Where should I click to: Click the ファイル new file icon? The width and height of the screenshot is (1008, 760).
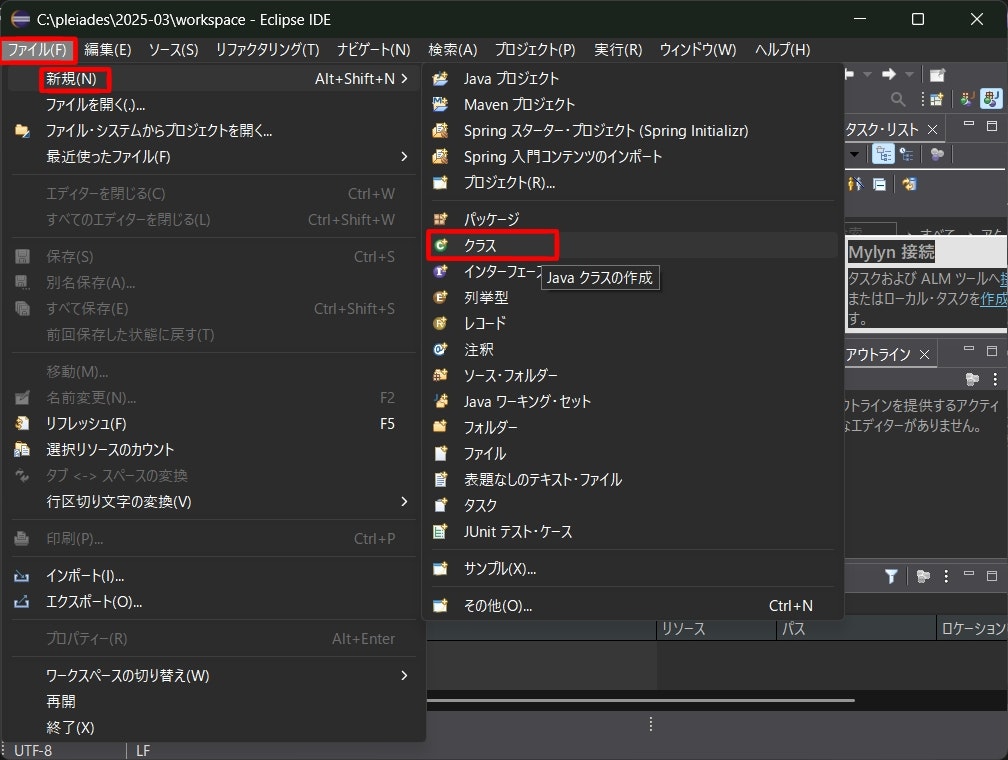point(440,453)
